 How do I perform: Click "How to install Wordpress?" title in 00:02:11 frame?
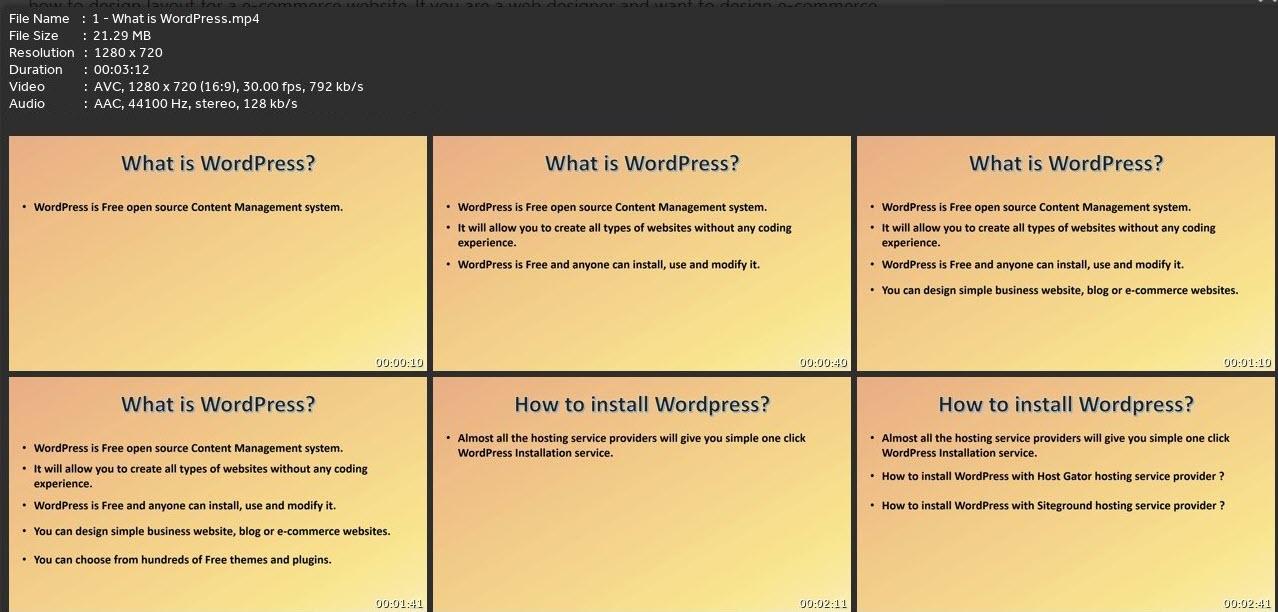click(x=642, y=404)
